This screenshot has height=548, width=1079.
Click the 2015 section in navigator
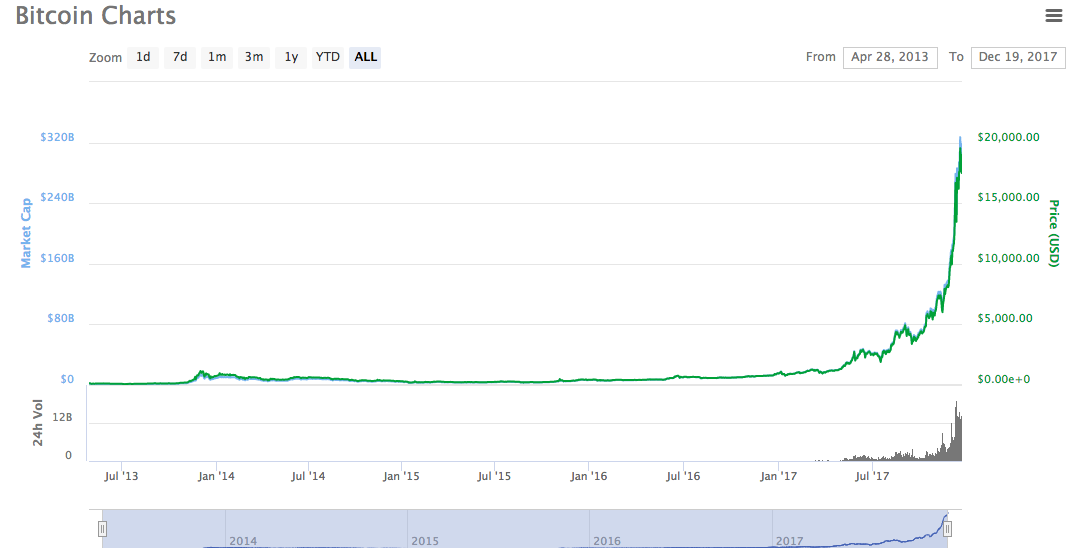coord(498,528)
